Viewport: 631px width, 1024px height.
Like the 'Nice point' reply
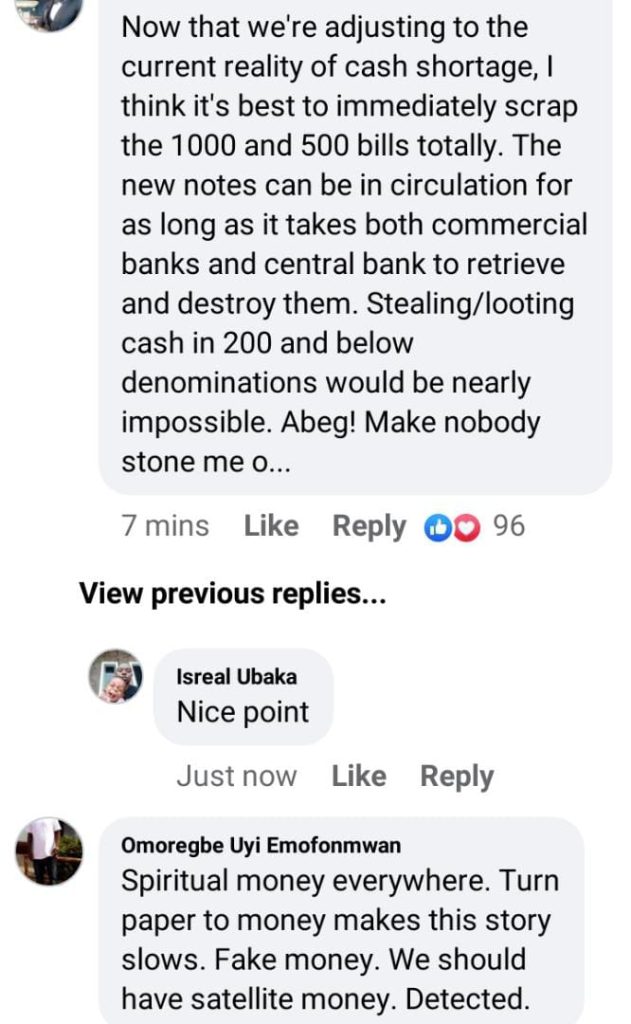tap(358, 776)
